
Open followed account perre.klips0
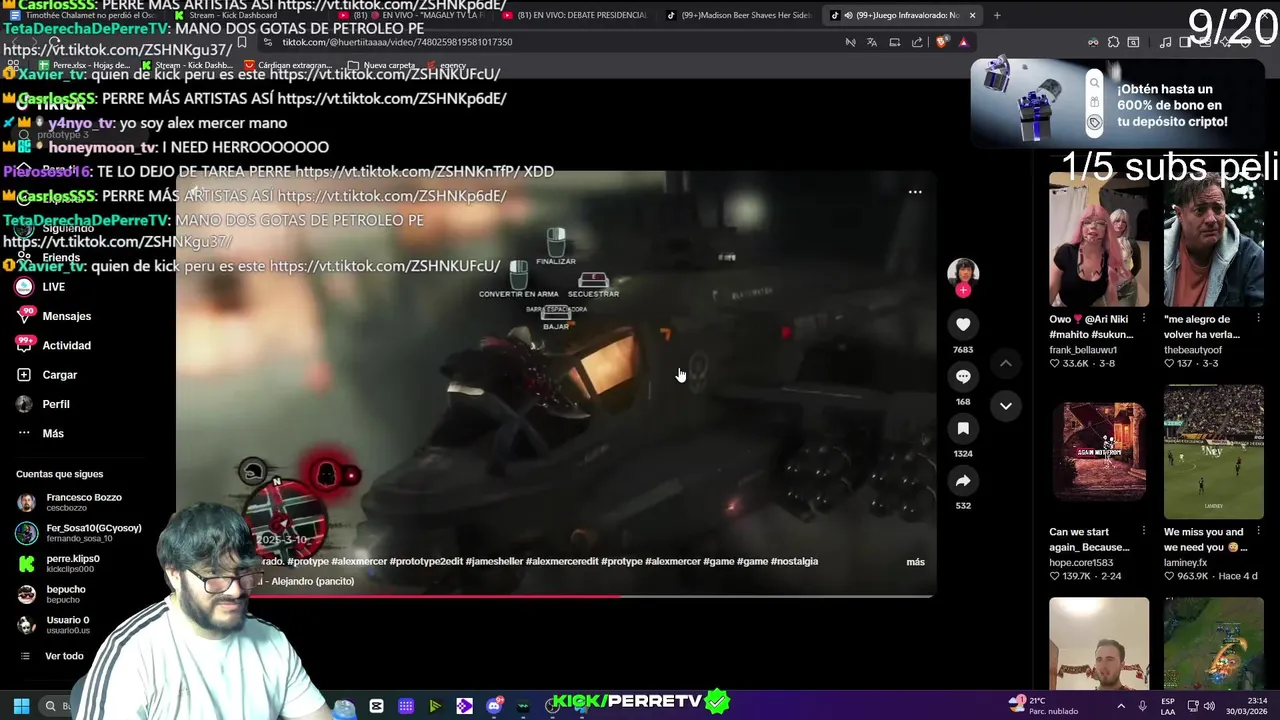coord(72,563)
